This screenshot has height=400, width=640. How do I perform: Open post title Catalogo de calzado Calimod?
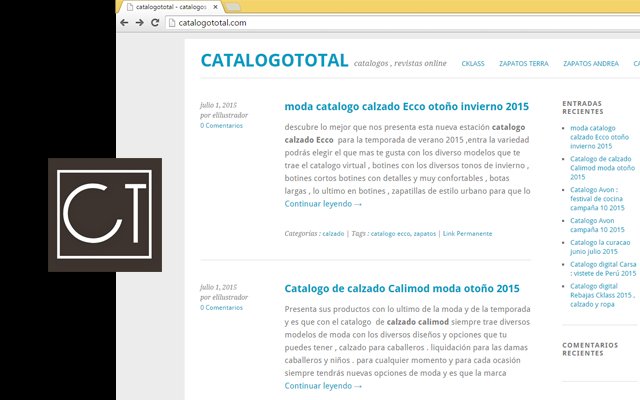[402, 289]
